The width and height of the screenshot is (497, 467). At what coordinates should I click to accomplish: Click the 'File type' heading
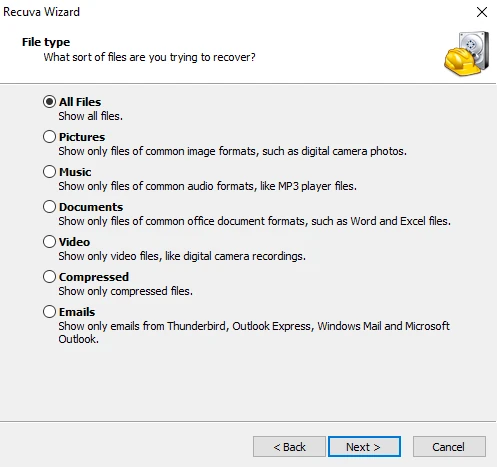pos(46,42)
